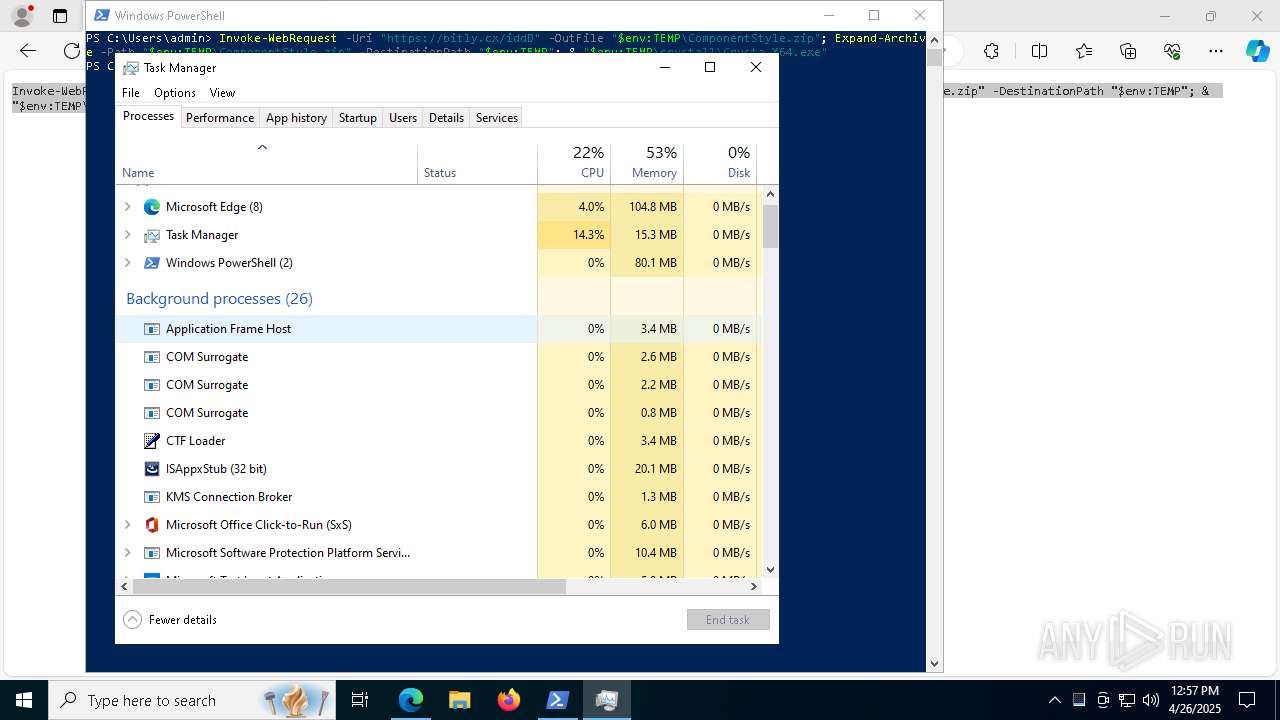Open Edge Settings and more ellipsis
The width and height of the screenshot is (1280, 720).
1216,51
